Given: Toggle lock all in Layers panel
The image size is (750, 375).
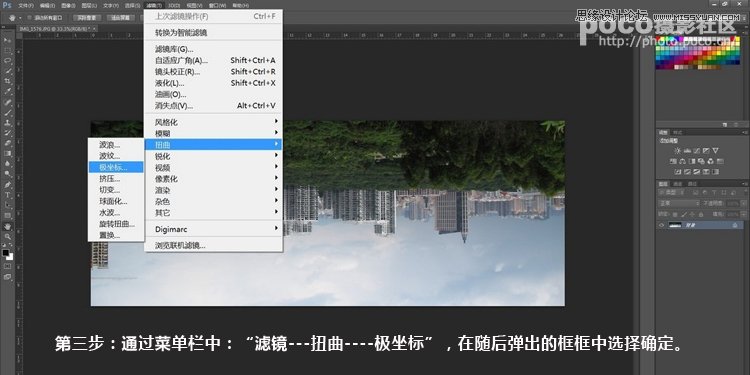Looking at the screenshot, I should (x=701, y=214).
